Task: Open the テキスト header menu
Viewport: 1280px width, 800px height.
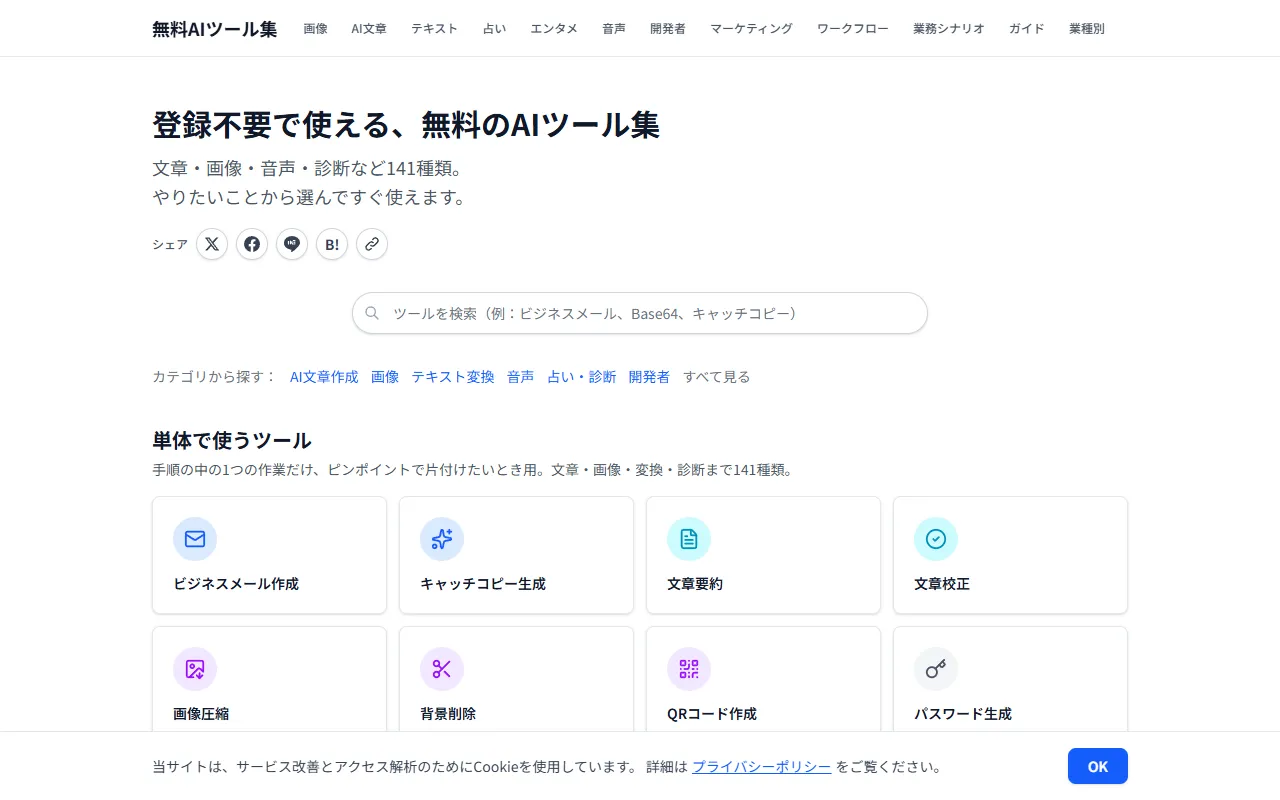Action: tap(435, 29)
